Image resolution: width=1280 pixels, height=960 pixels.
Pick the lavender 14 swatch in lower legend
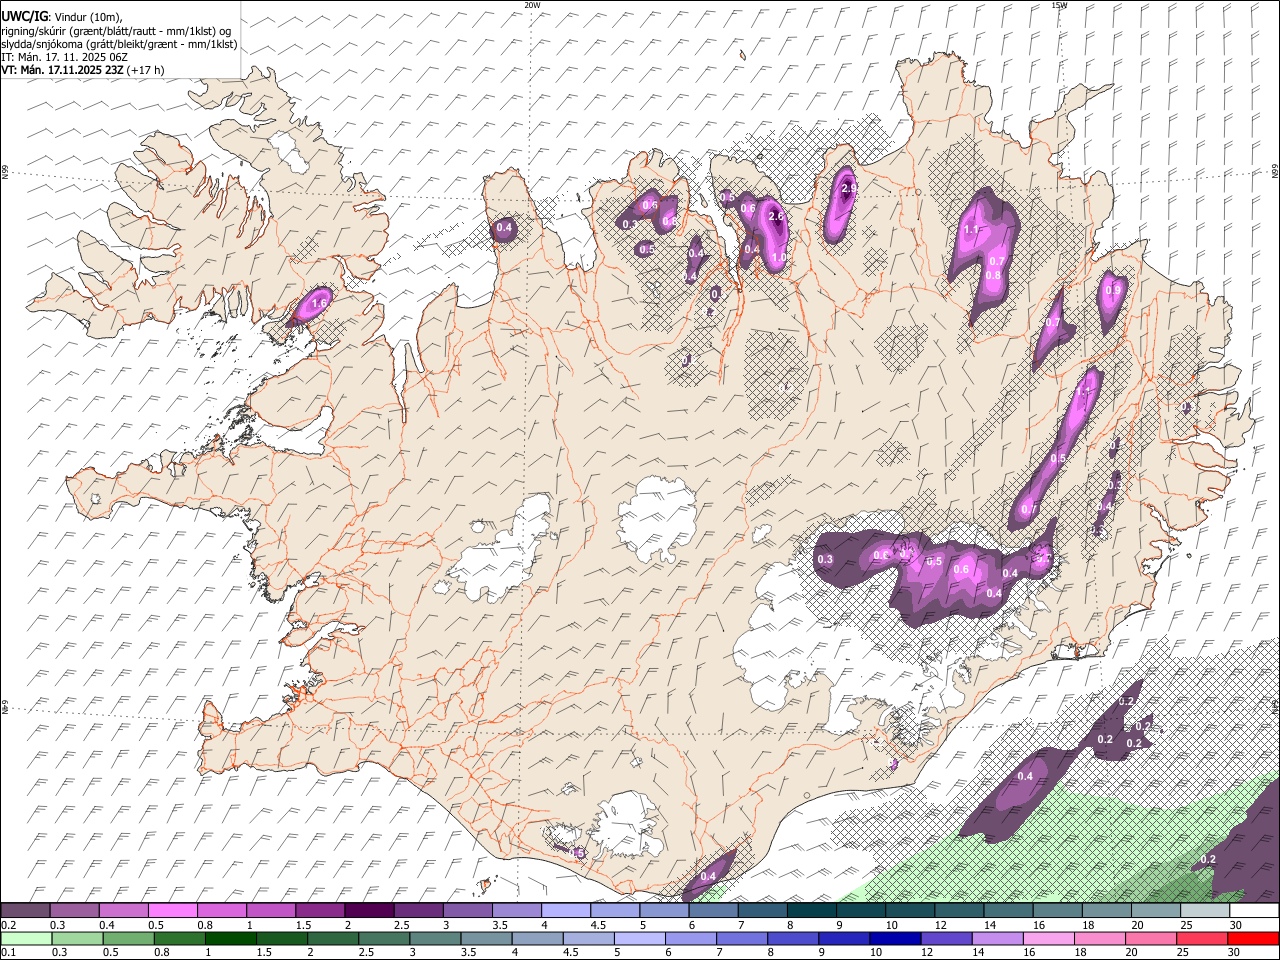pyautogui.click(x=997, y=938)
